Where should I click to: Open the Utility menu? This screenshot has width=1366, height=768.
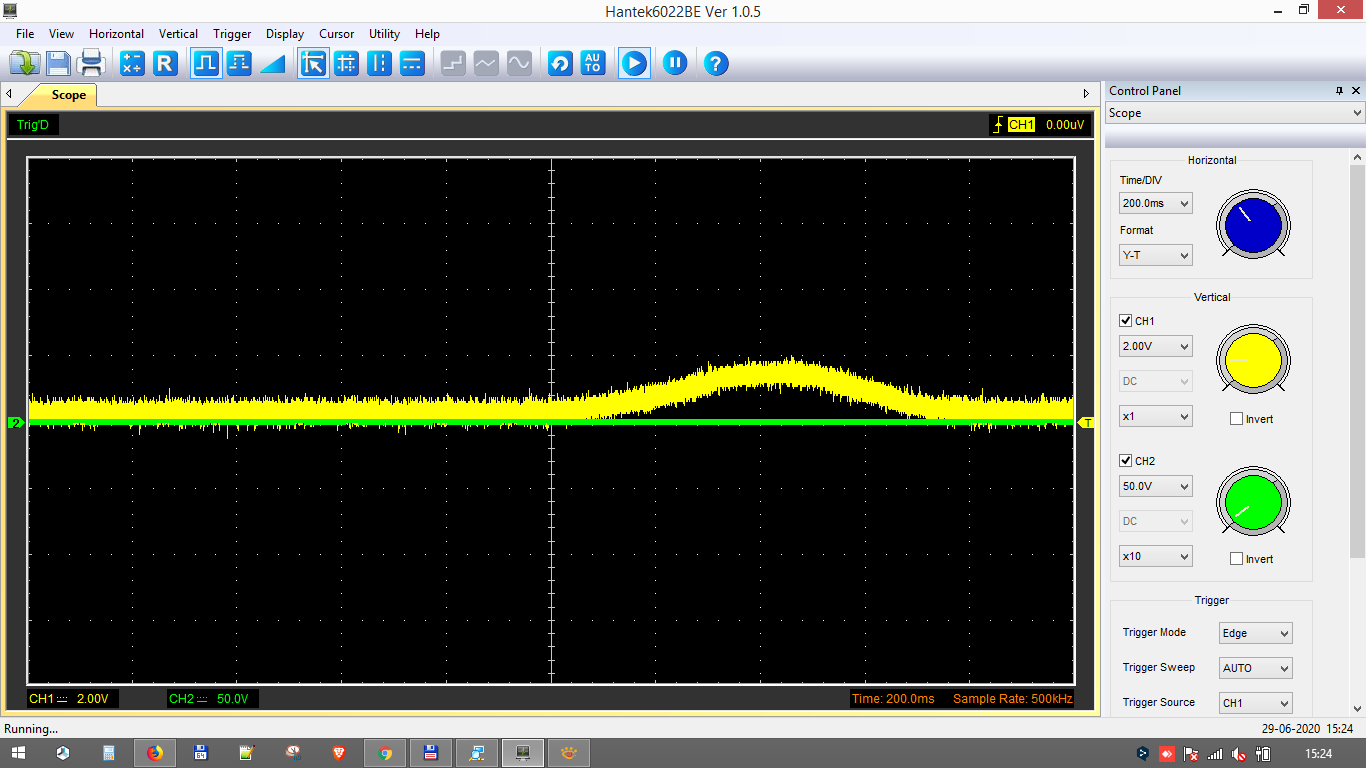coord(384,34)
